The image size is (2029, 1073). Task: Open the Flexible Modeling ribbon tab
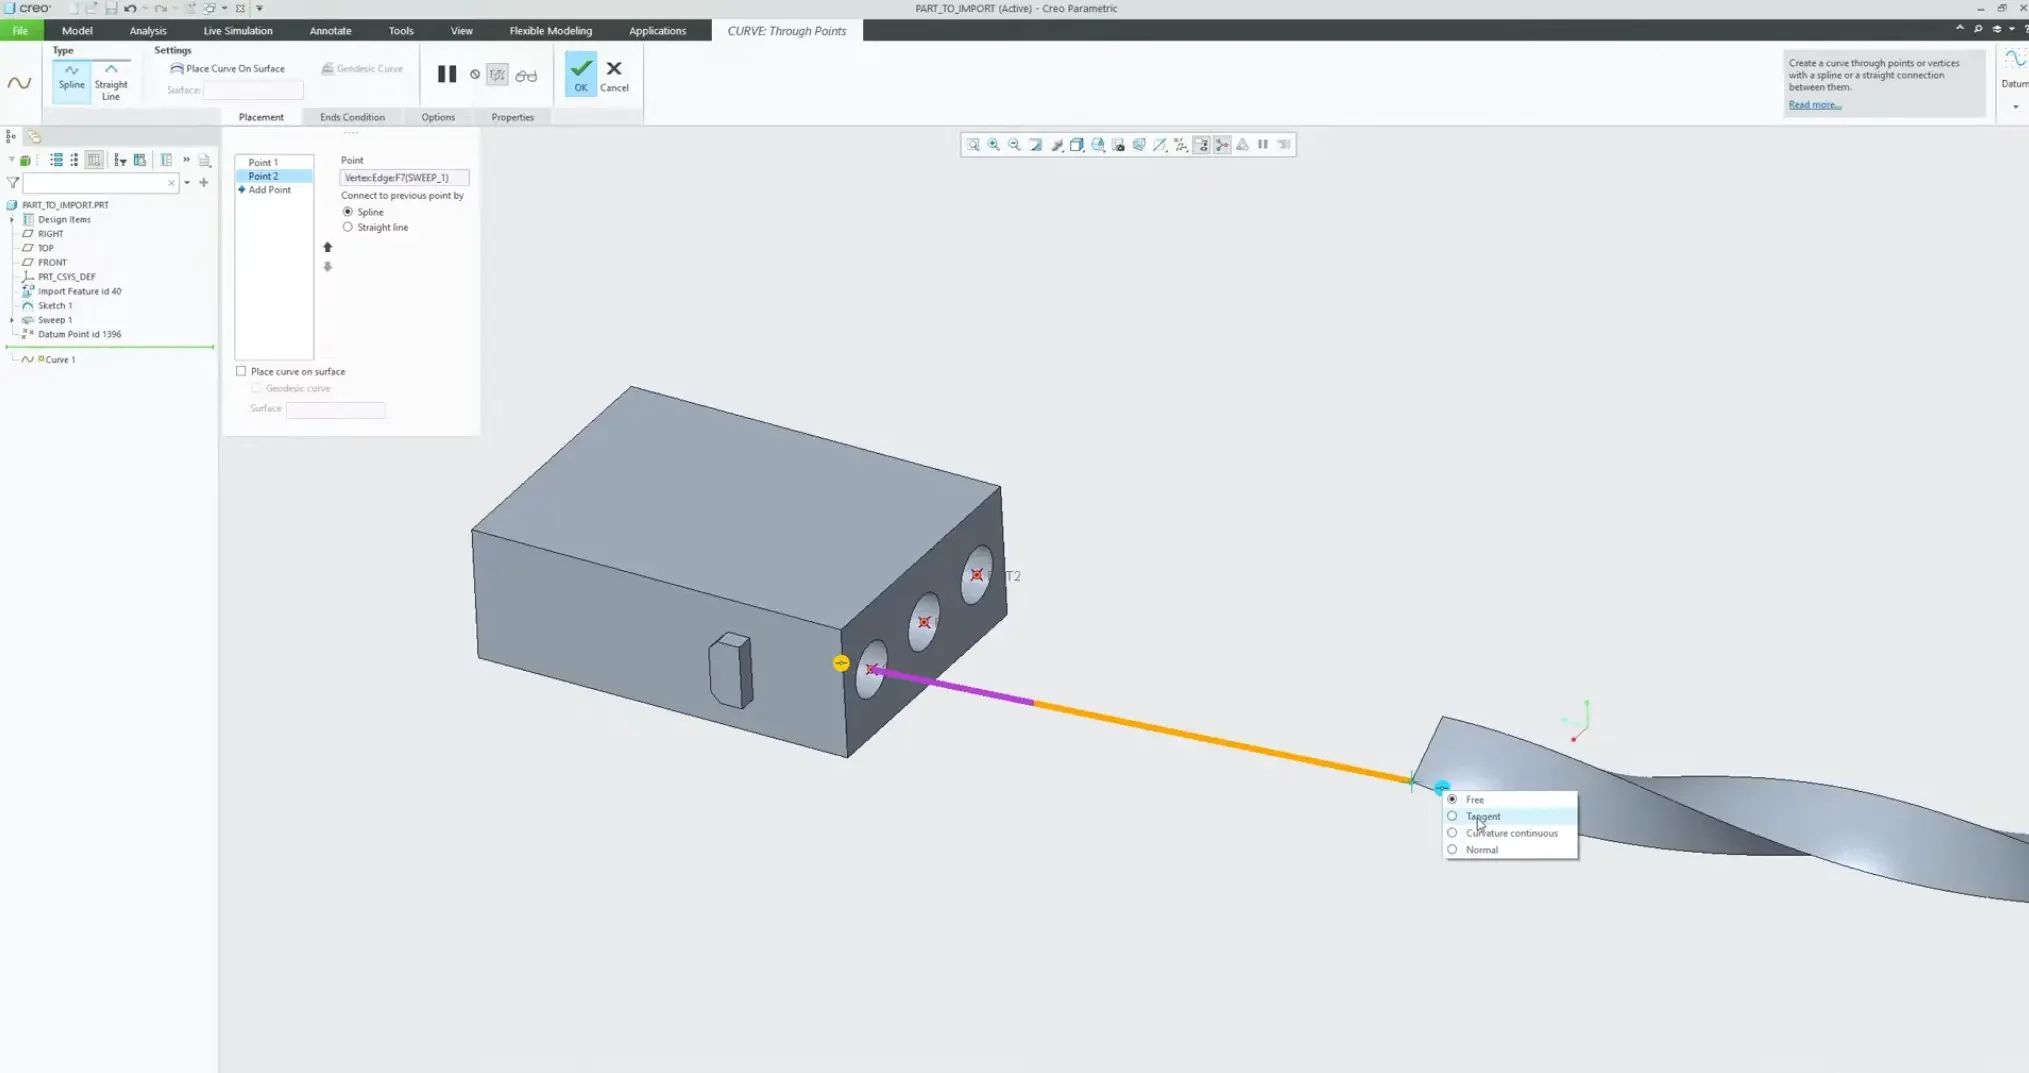(550, 30)
